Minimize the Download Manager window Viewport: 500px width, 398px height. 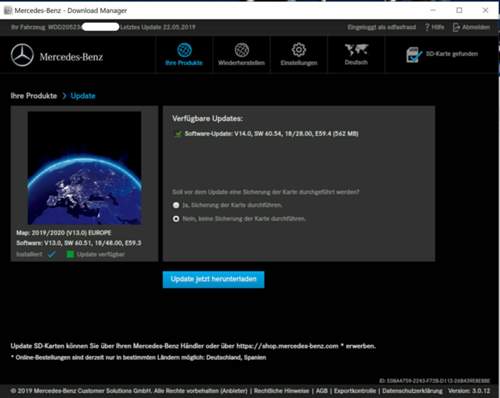click(433, 10)
